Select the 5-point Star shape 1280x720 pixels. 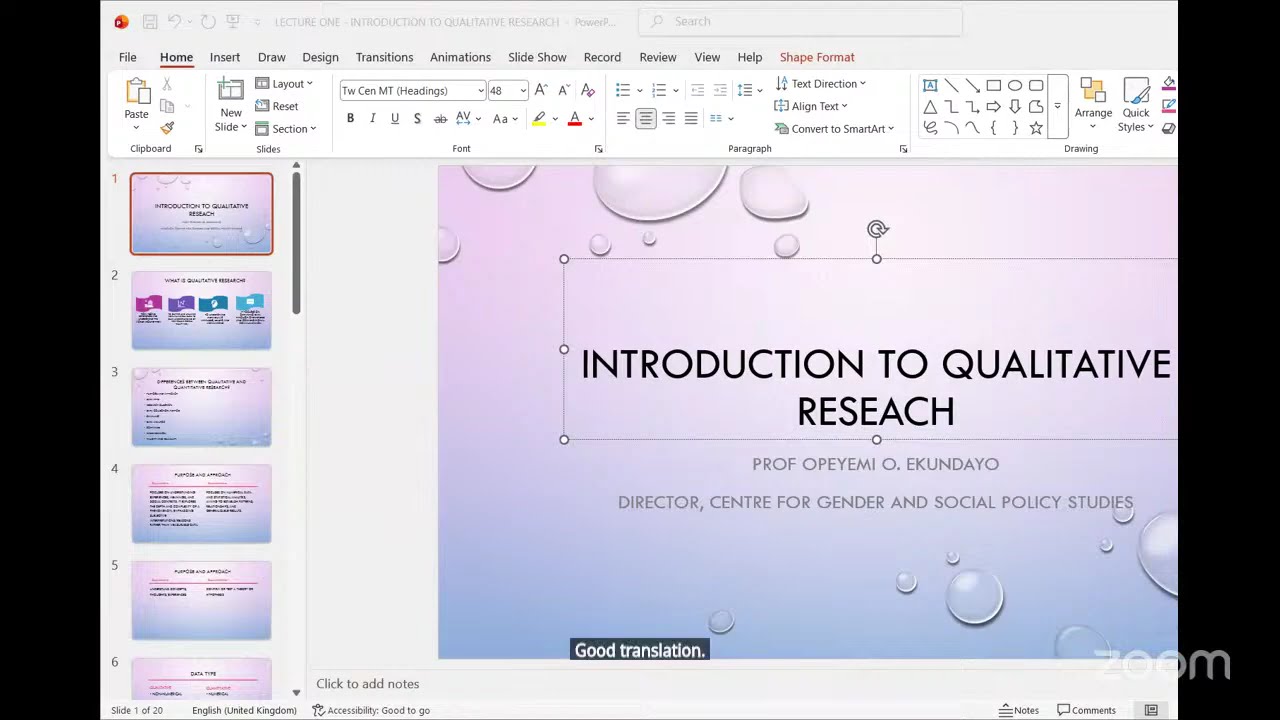pos(1036,128)
